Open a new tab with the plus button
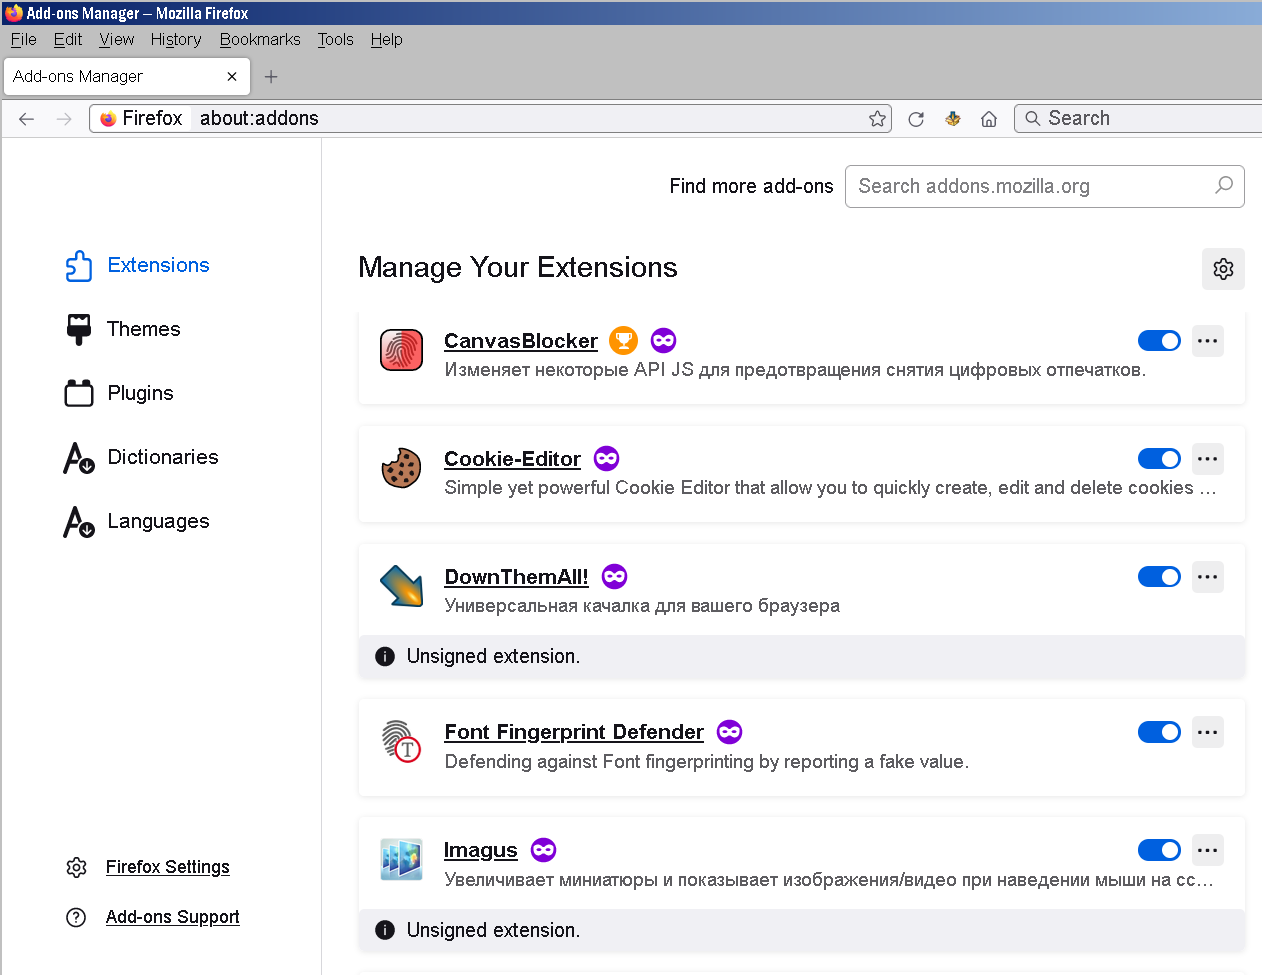This screenshot has height=975, width=1262. [x=271, y=76]
